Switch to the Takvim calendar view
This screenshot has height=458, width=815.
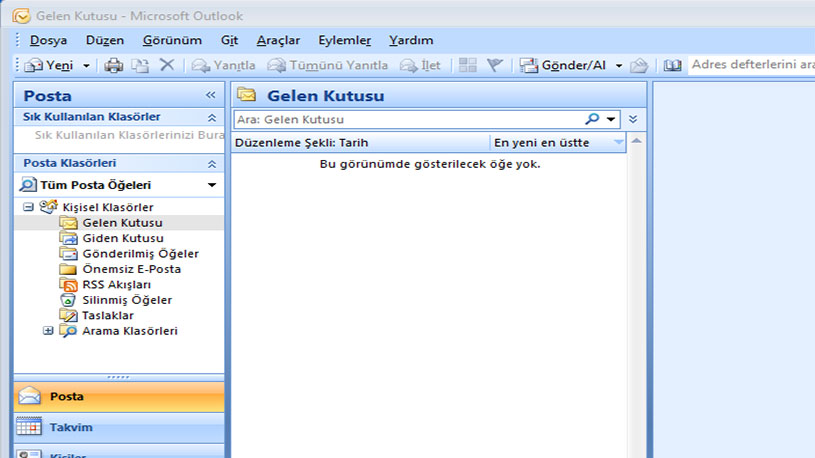119,427
